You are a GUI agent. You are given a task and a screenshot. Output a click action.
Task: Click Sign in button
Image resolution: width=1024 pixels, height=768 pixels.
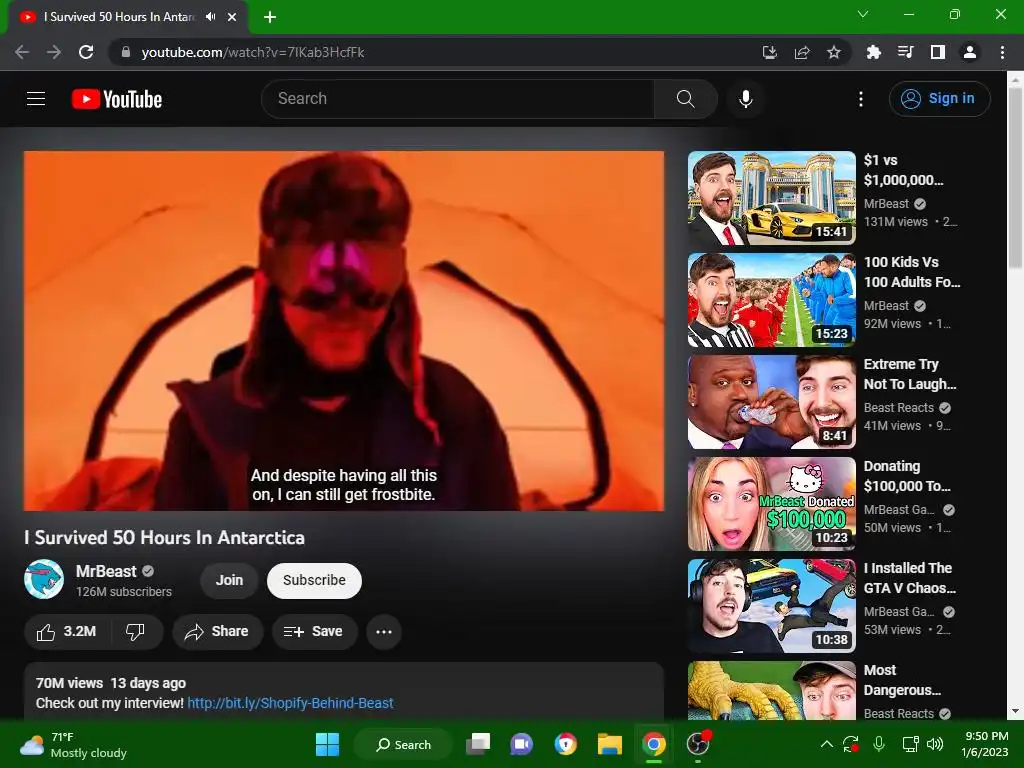[x=939, y=99]
